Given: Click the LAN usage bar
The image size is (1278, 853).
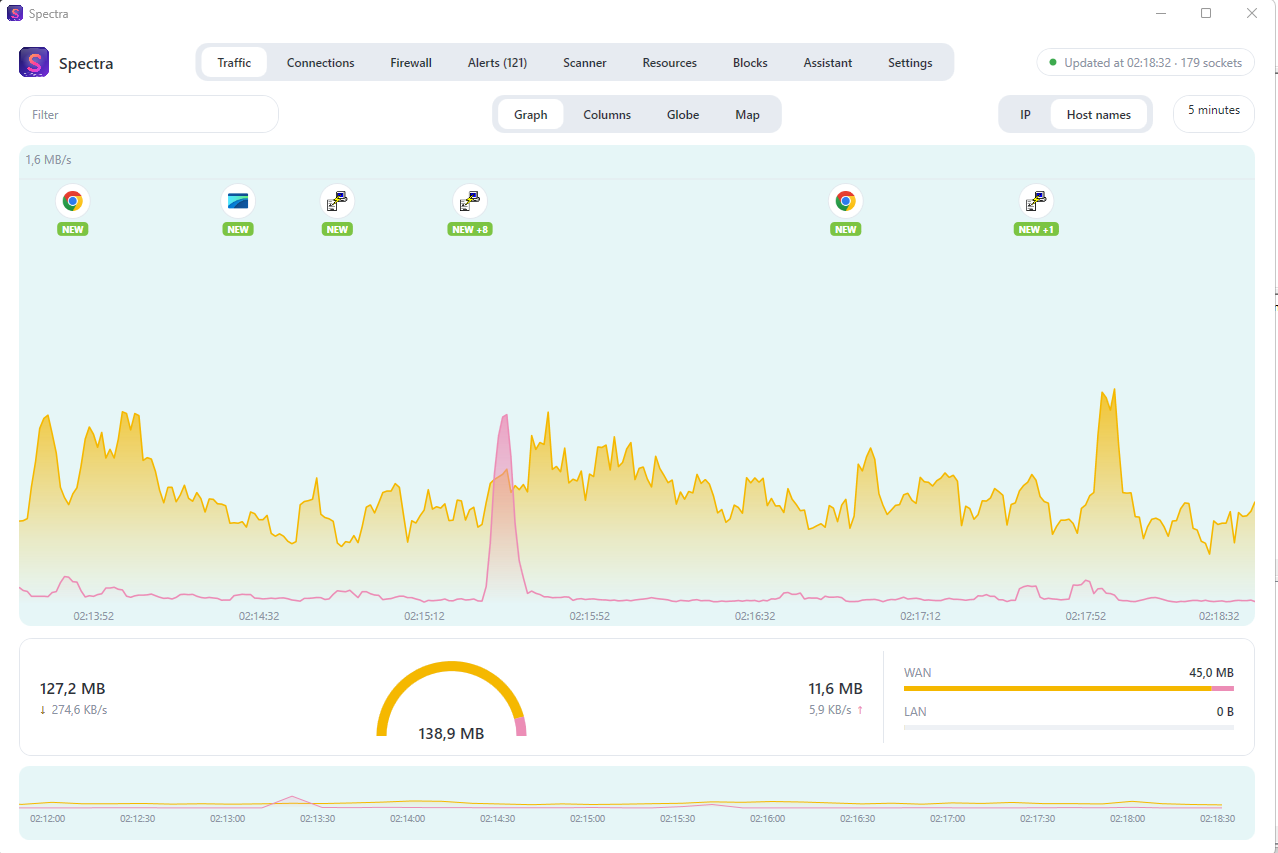Looking at the screenshot, I should click(x=1068, y=727).
